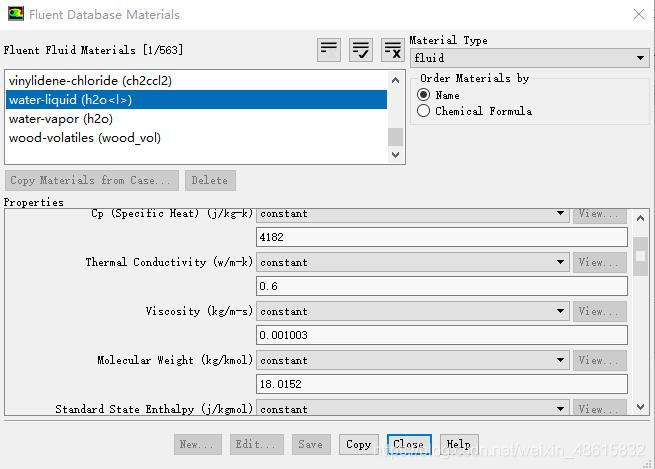This screenshot has height=469, width=655.
Task: Order materials by Chemical Formula
Action: point(423,111)
